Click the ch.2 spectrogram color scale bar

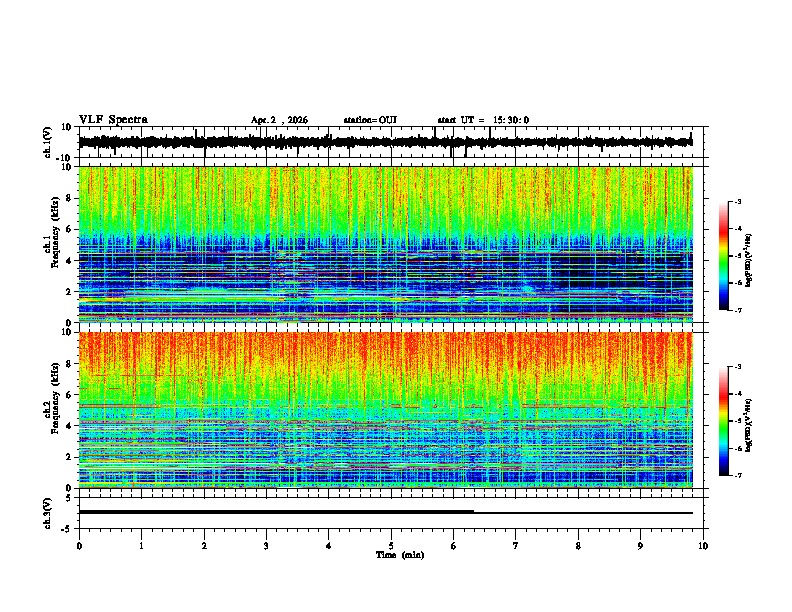pyautogui.click(x=724, y=421)
